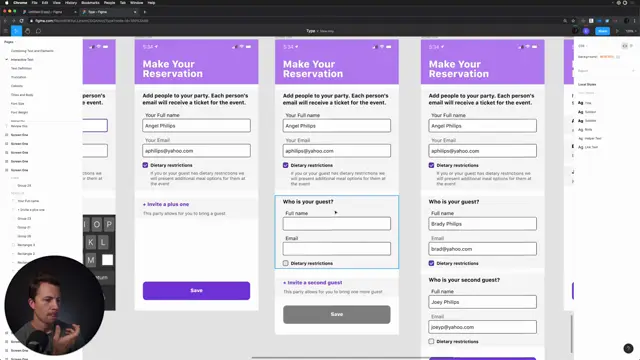Open the Chrome profile avatar
This screenshot has height=360, width=640.
pos(627,21)
